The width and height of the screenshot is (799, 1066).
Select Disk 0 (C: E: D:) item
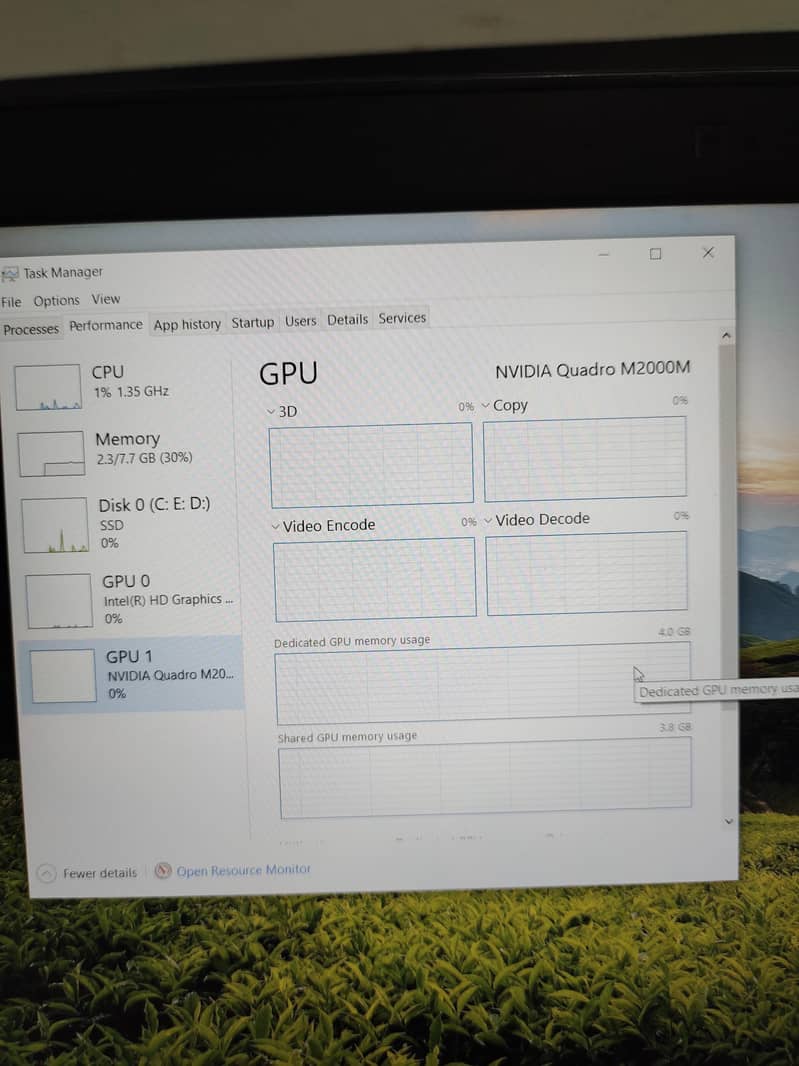point(128,523)
